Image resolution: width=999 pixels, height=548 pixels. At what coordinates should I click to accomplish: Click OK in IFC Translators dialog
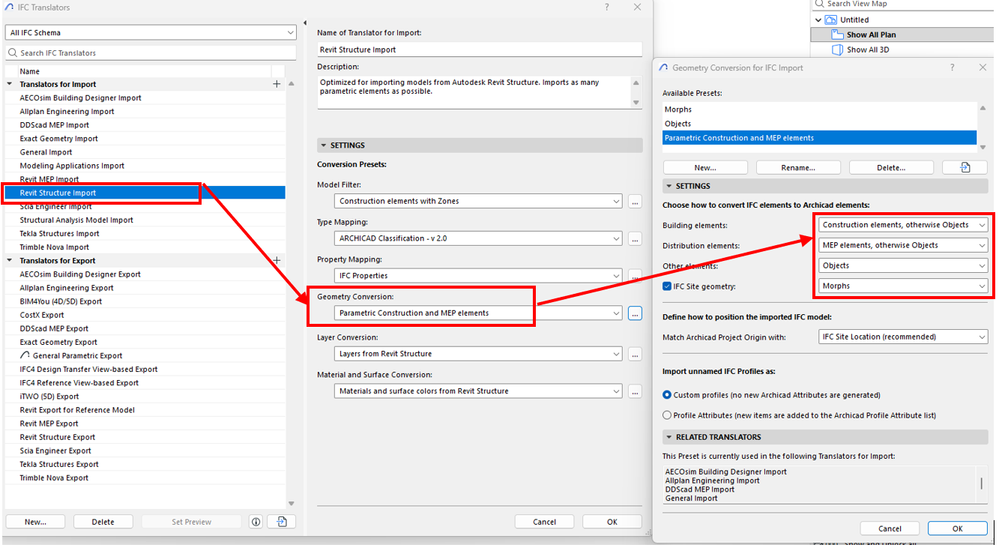point(612,522)
